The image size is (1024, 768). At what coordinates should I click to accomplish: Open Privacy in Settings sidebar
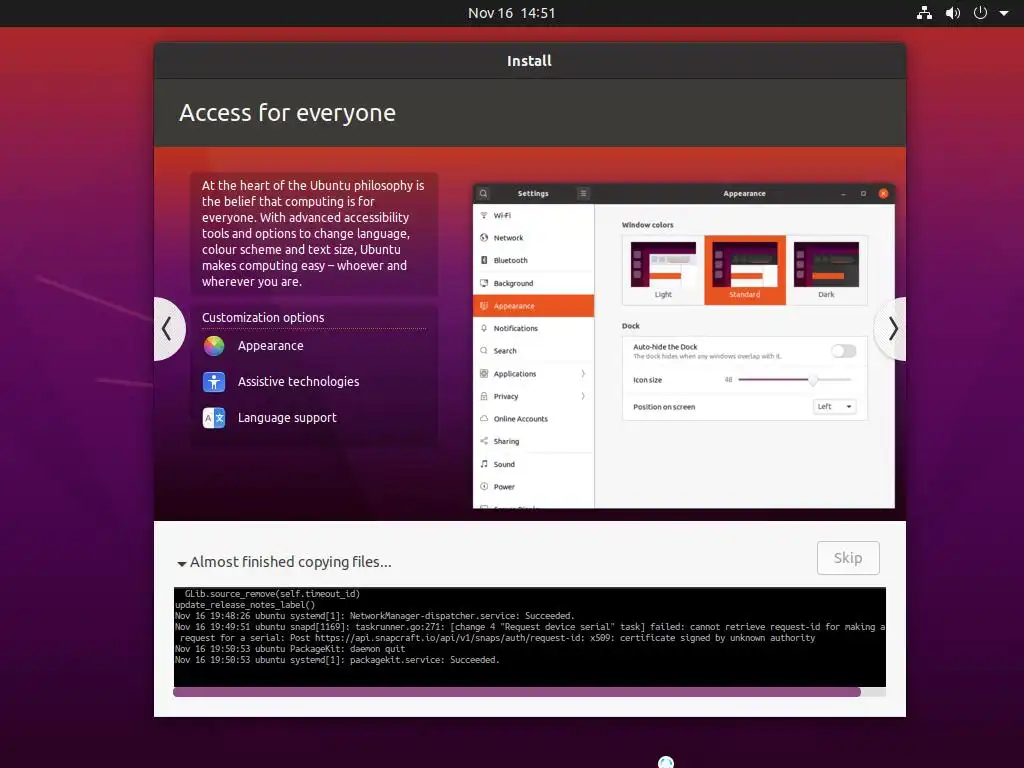pyautogui.click(x=534, y=396)
